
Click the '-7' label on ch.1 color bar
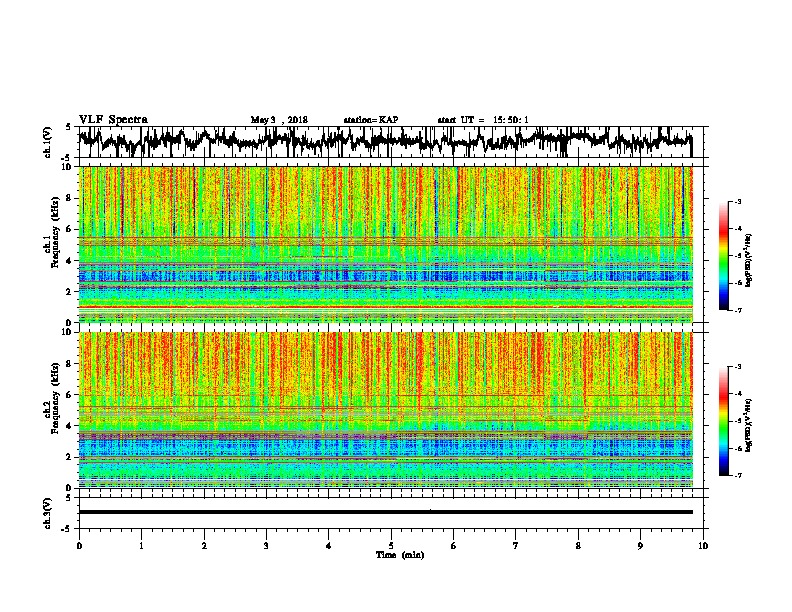738,310
